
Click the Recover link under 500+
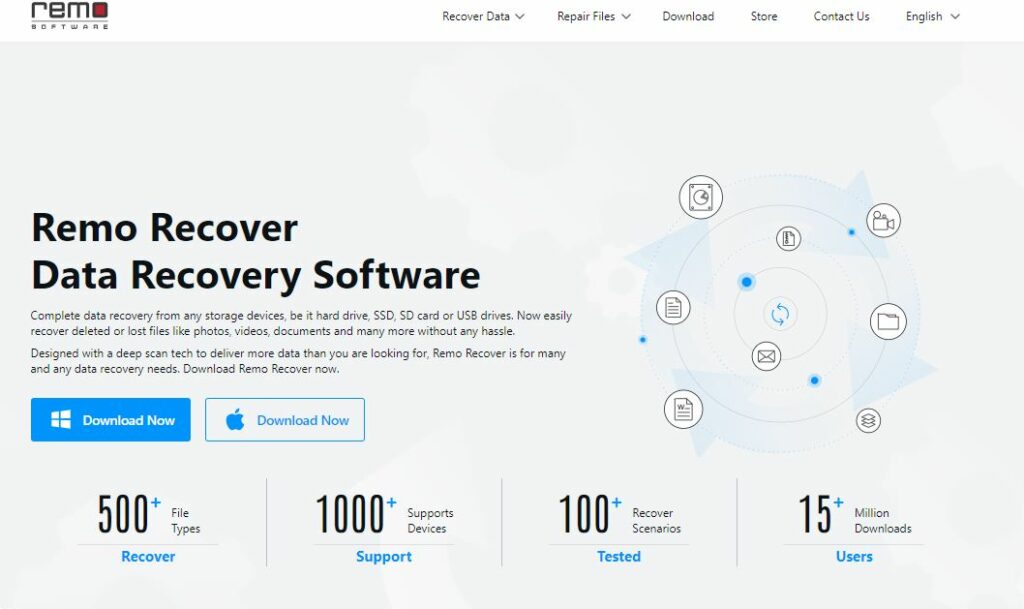click(148, 556)
